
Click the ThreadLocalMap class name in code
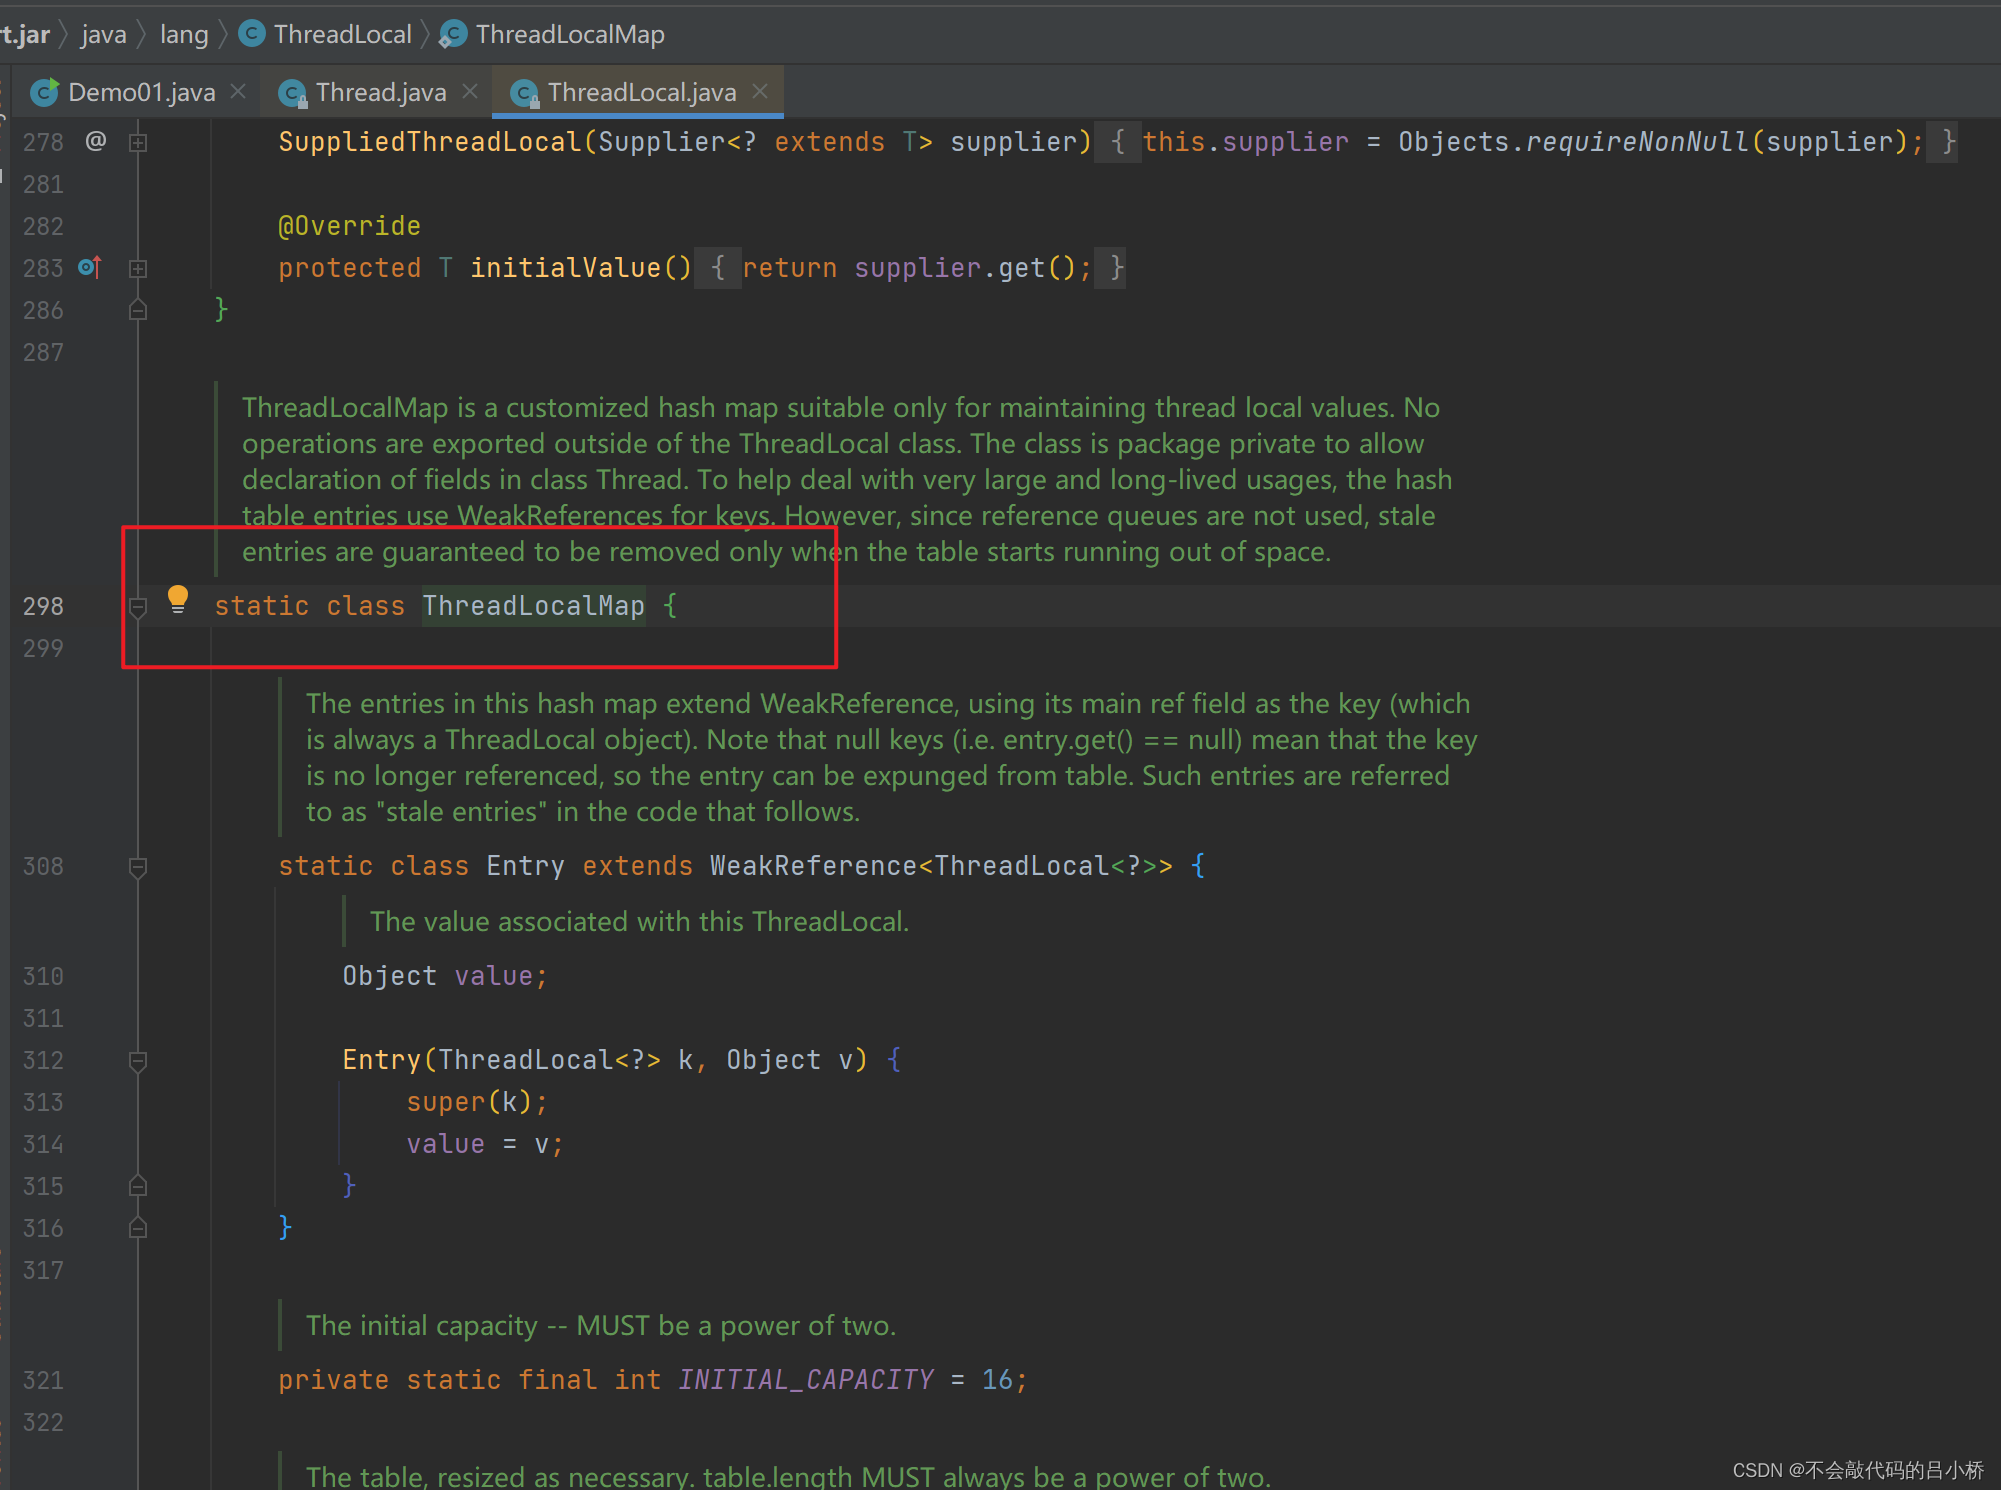[533, 606]
